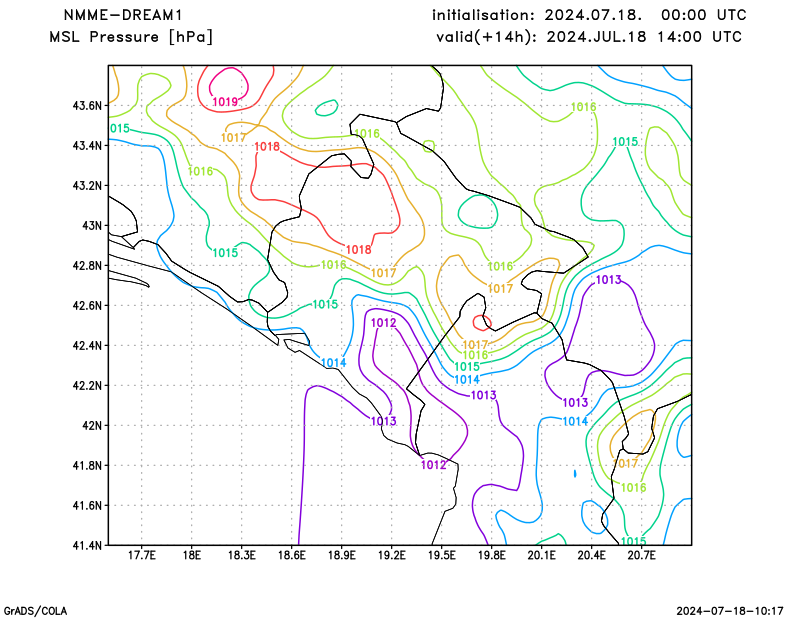Image resolution: width=800 pixels, height=618 pixels.
Task: Select the 2024-07-18-10:17 timestamp
Action: pos(730,611)
